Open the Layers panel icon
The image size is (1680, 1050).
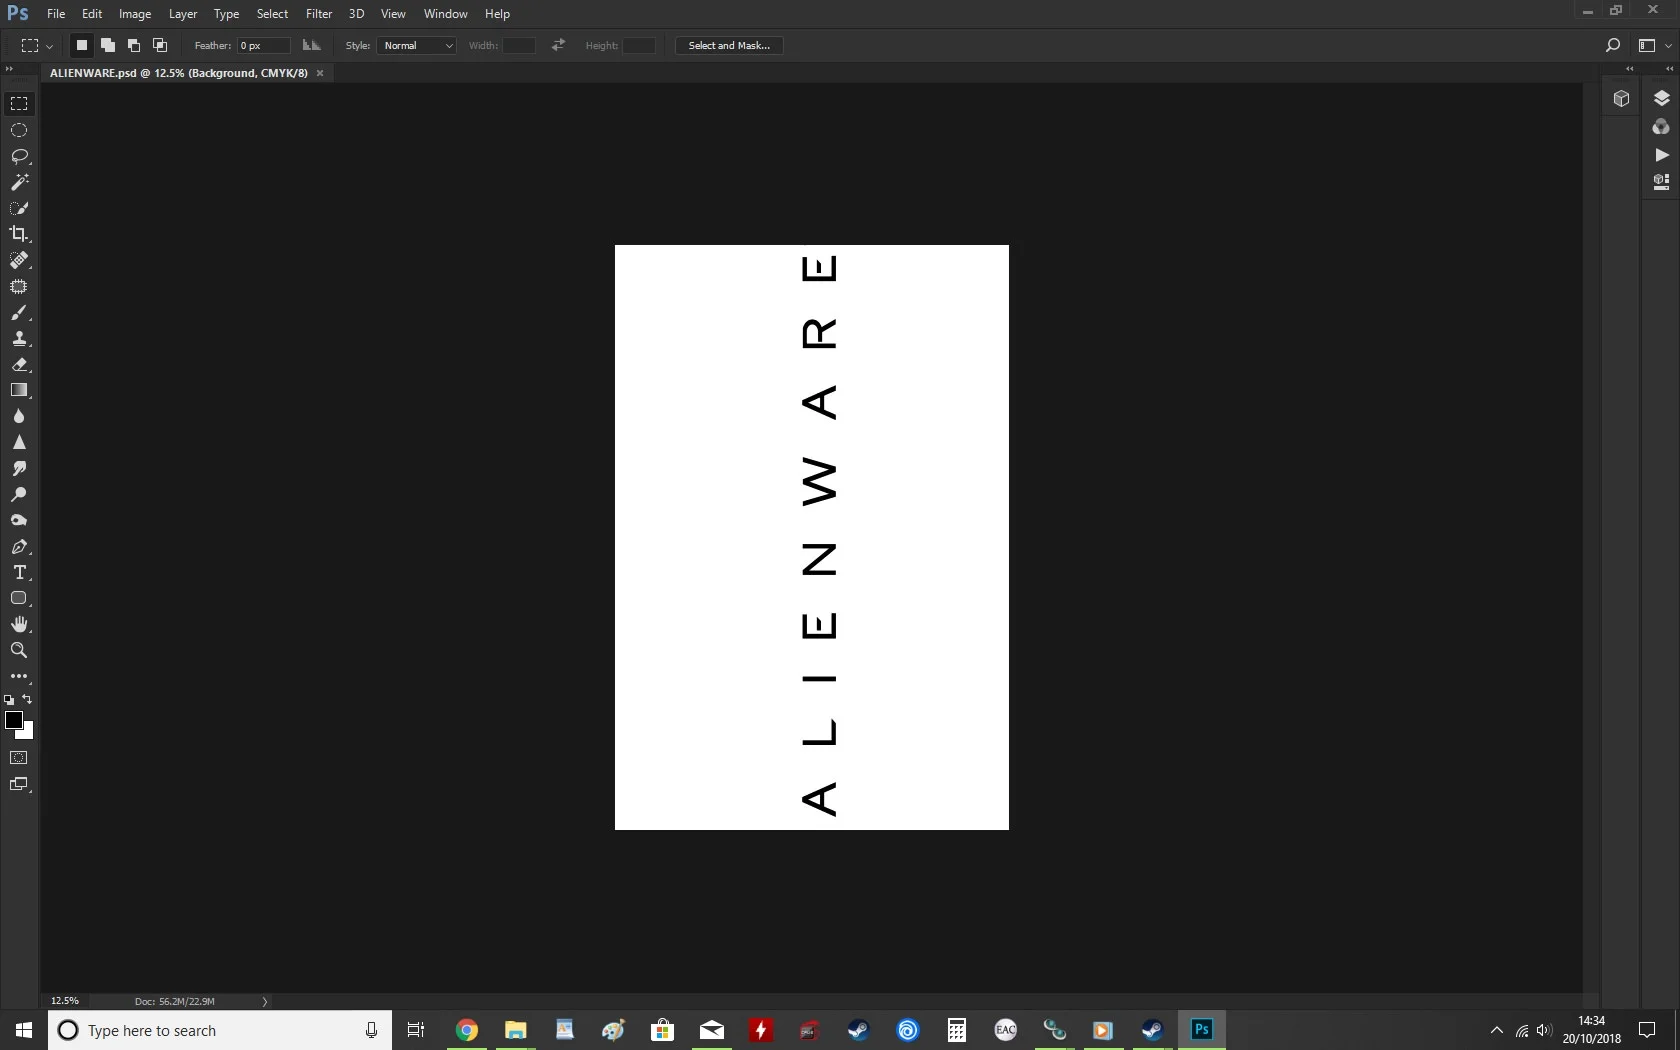point(1662,98)
